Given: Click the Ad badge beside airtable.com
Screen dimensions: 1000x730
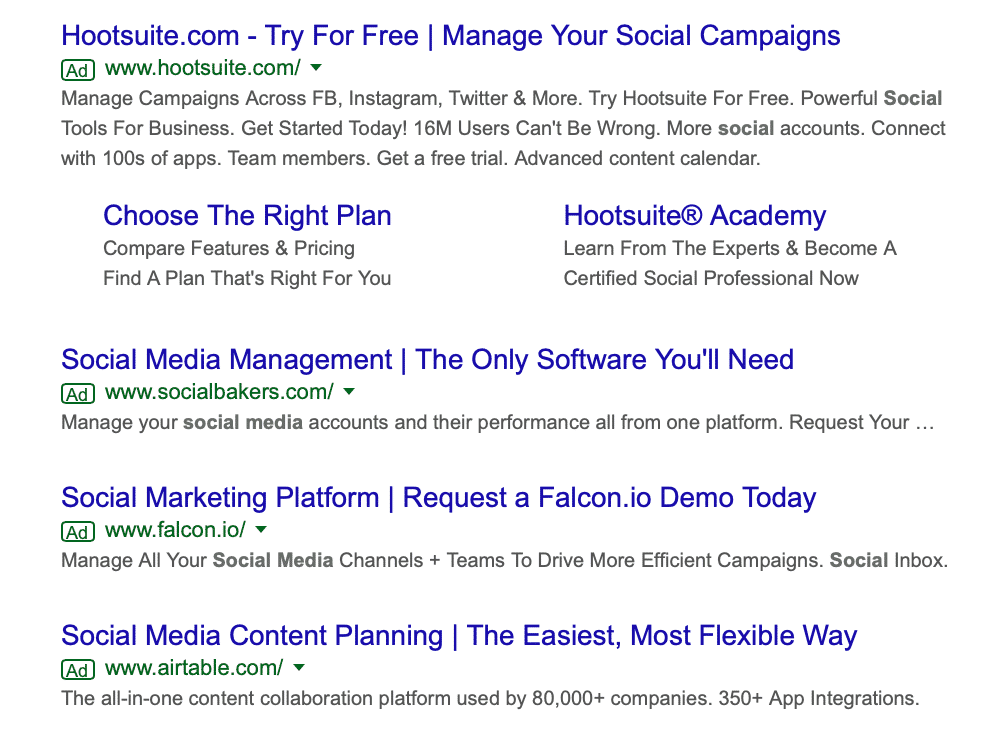Looking at the screenshot, I should click(x=78, y=669).
